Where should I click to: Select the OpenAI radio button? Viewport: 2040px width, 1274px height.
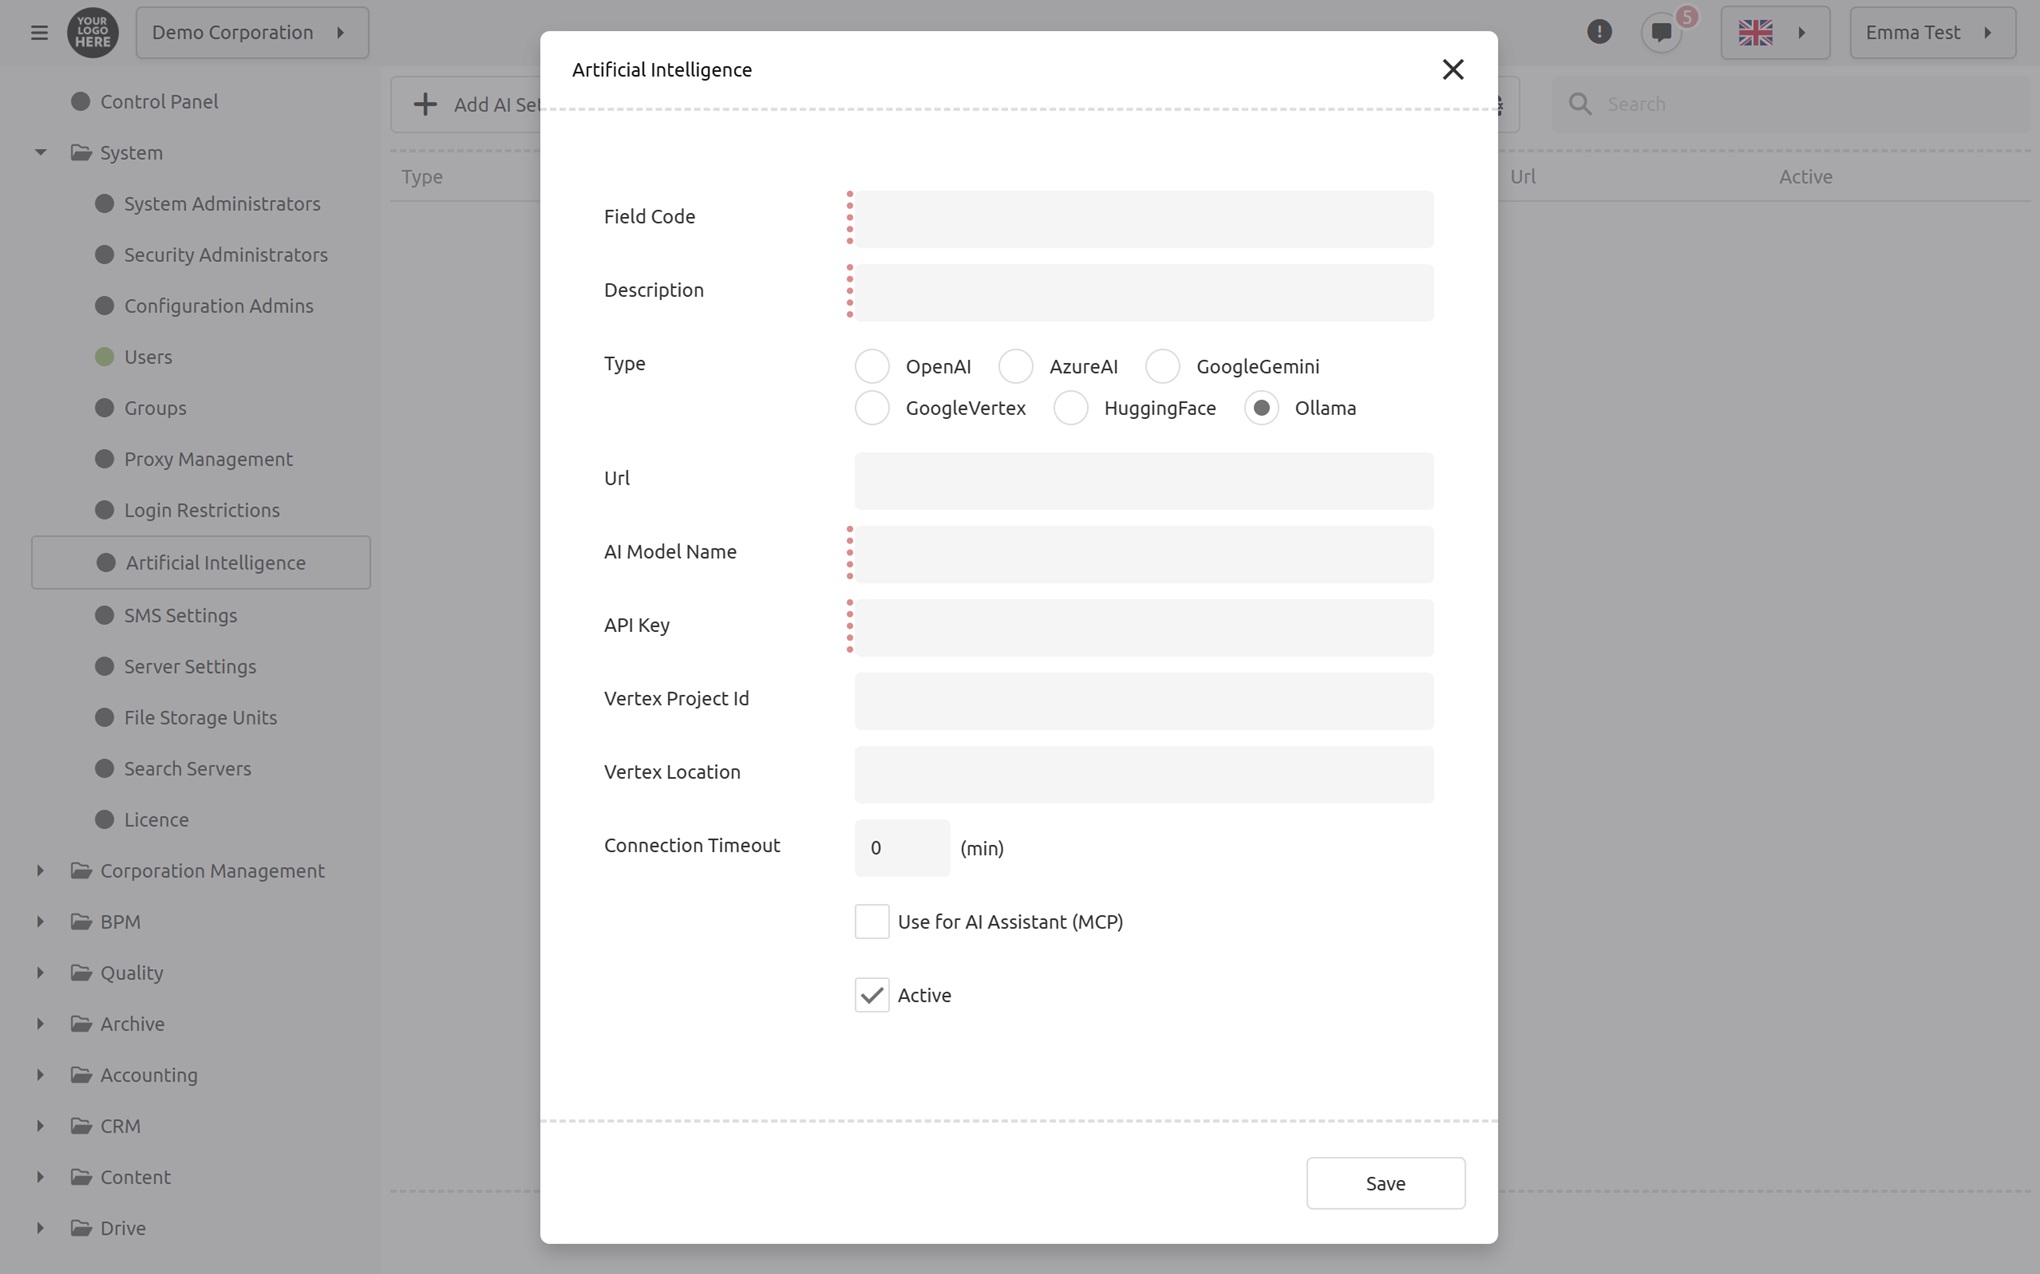coord(872,366)
